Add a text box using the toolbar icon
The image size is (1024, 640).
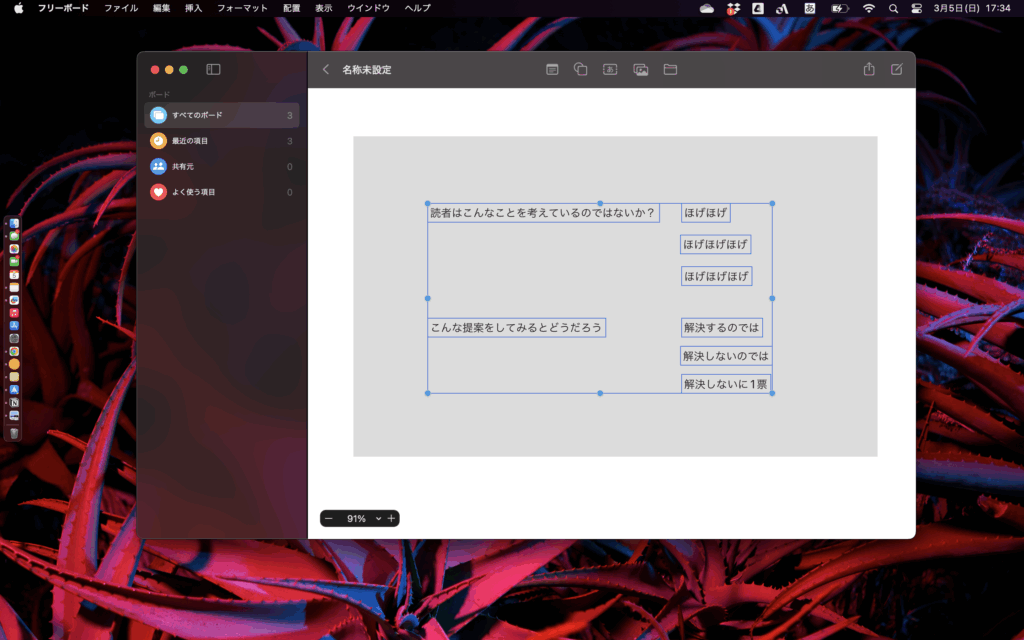(609, 69)
